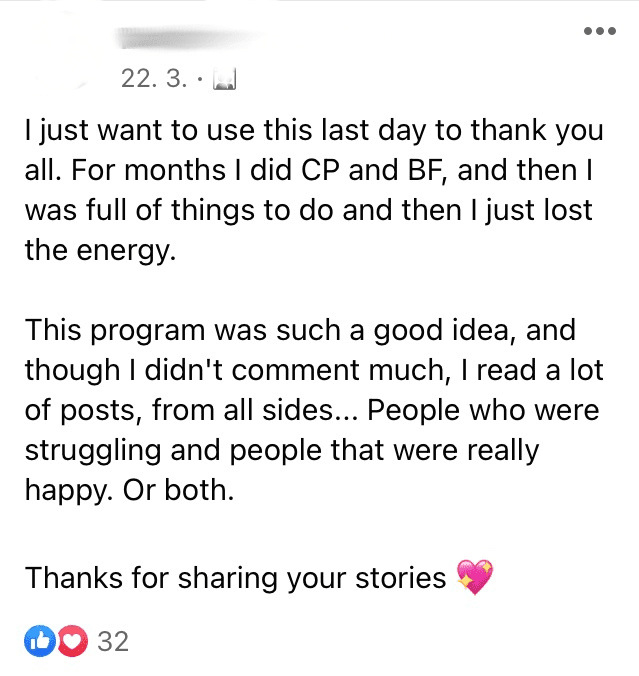Screen dimensions: 639x676
Task: Click the blue thumbs-up Like reaction icon
Action: point(41,641)
